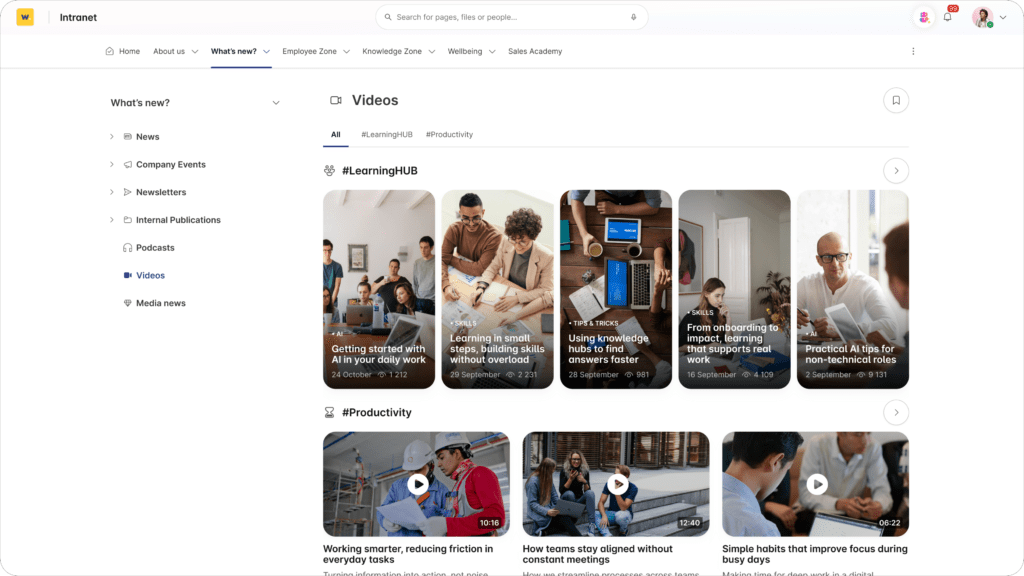1024x576 pixels.
Task: Click the next arrow for #Productivity row
Action: click(x=896, y=412)
